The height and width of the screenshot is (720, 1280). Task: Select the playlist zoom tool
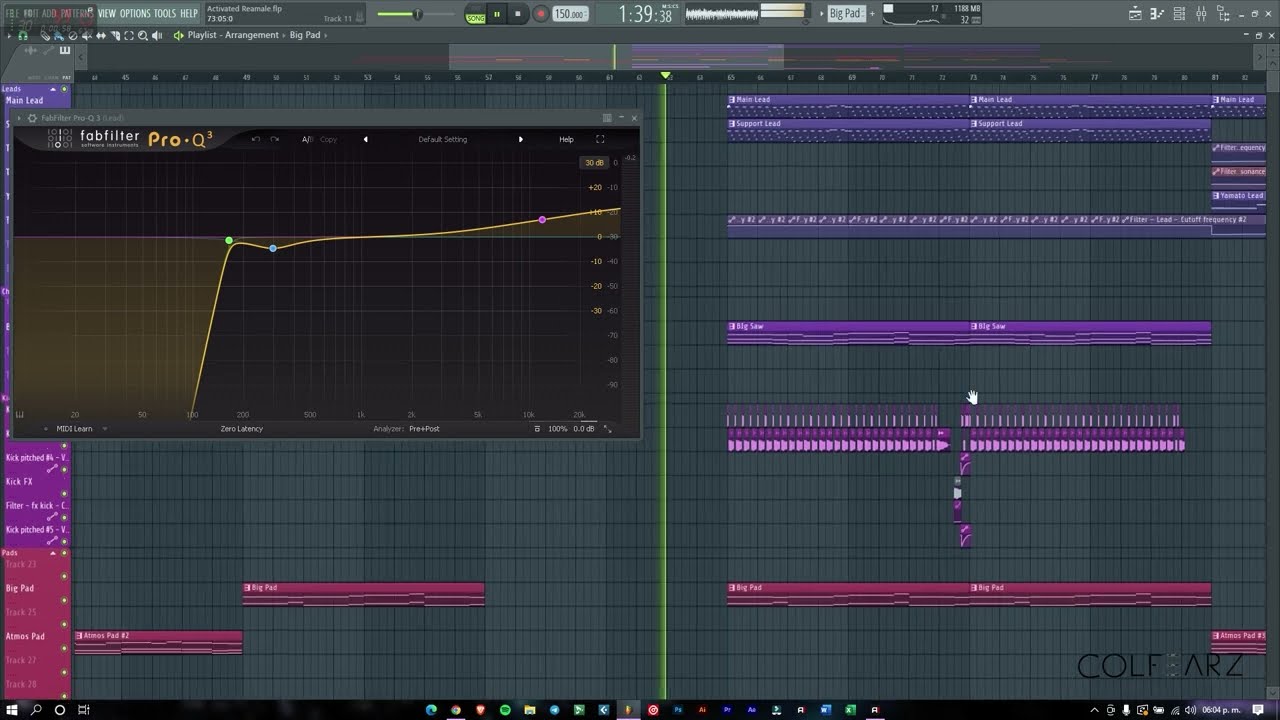click(x=143, y=35)
